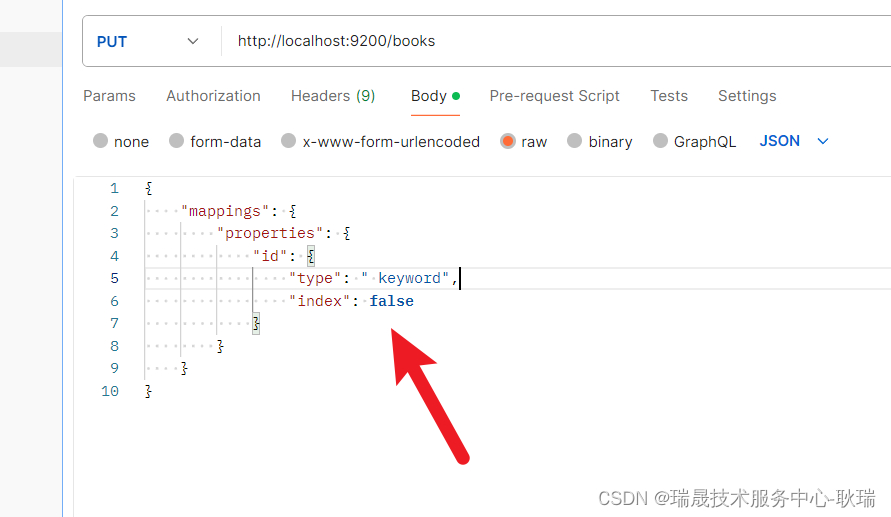
Task: Select the Body tab
Action: [435, 96]
